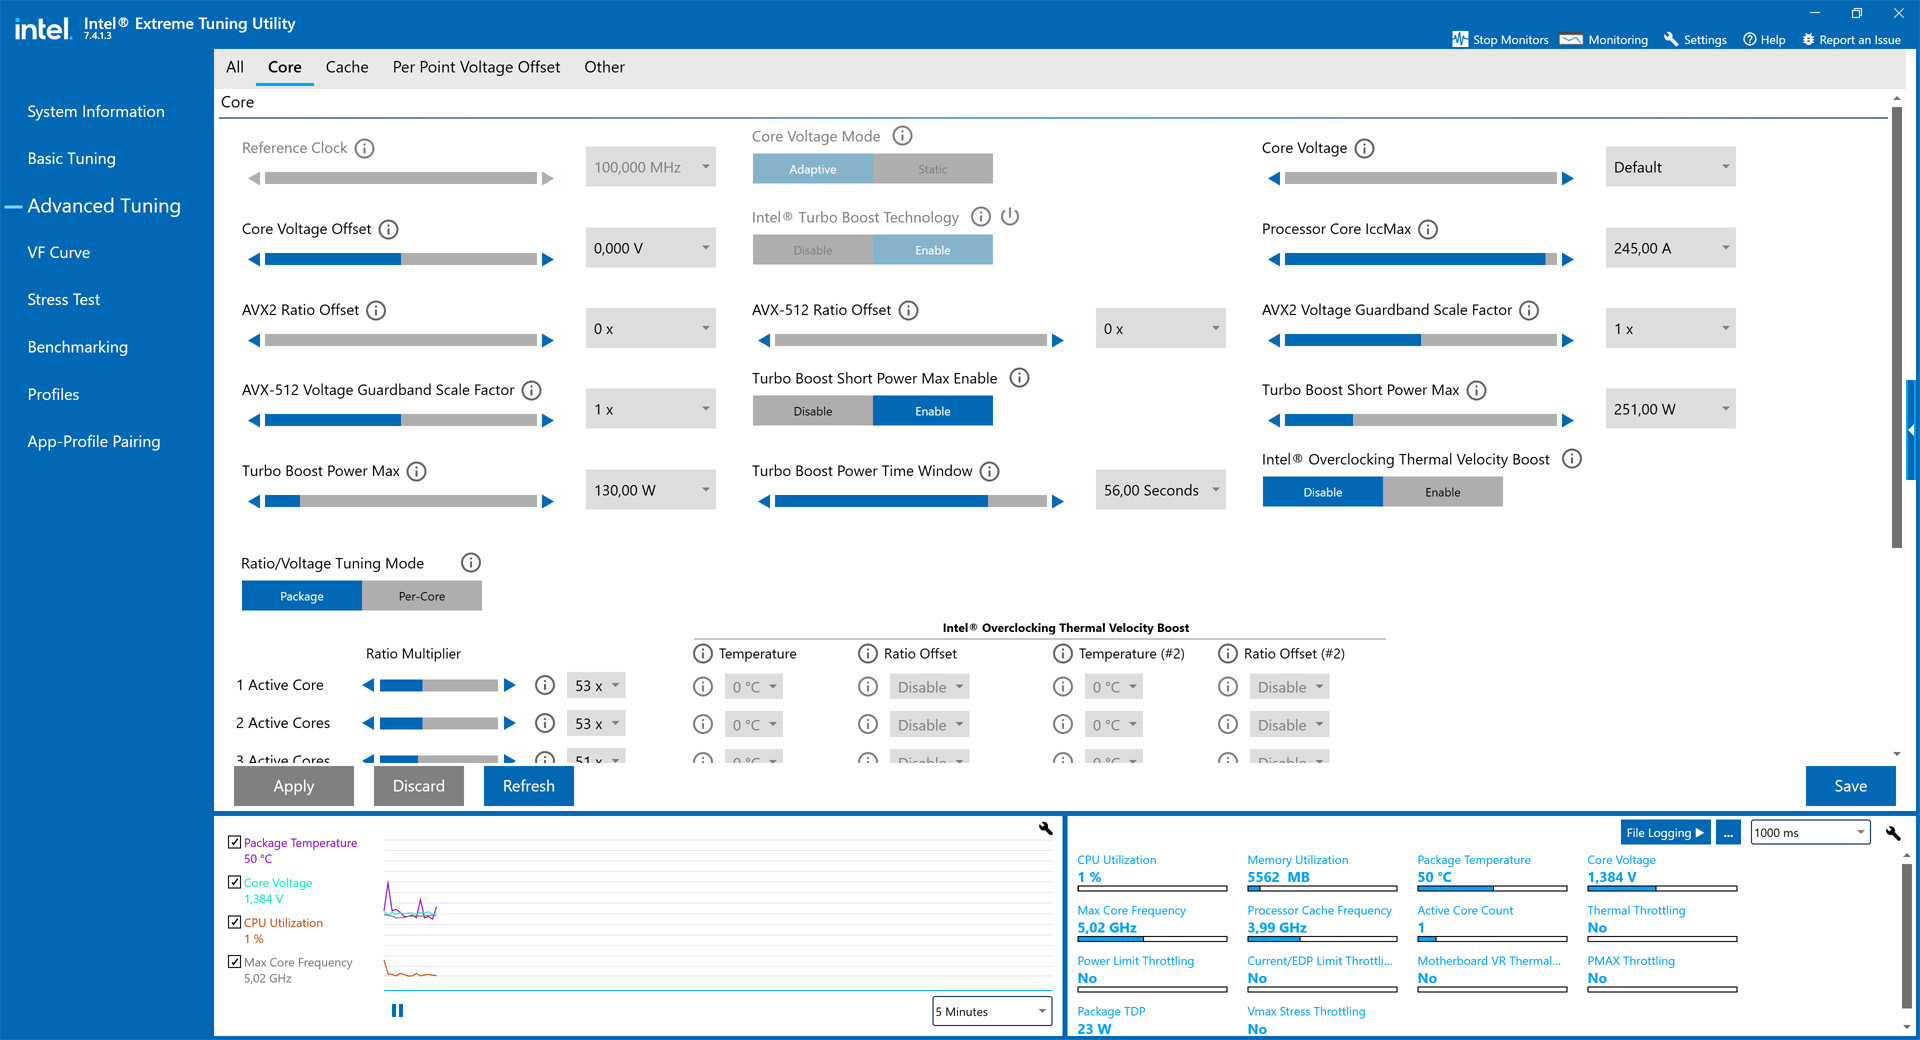Click info icon for Overclocking Thermal Velocity Boost
Image resolution: width=1920 pixels, height=1040 pixels.
pos(1572,459)
